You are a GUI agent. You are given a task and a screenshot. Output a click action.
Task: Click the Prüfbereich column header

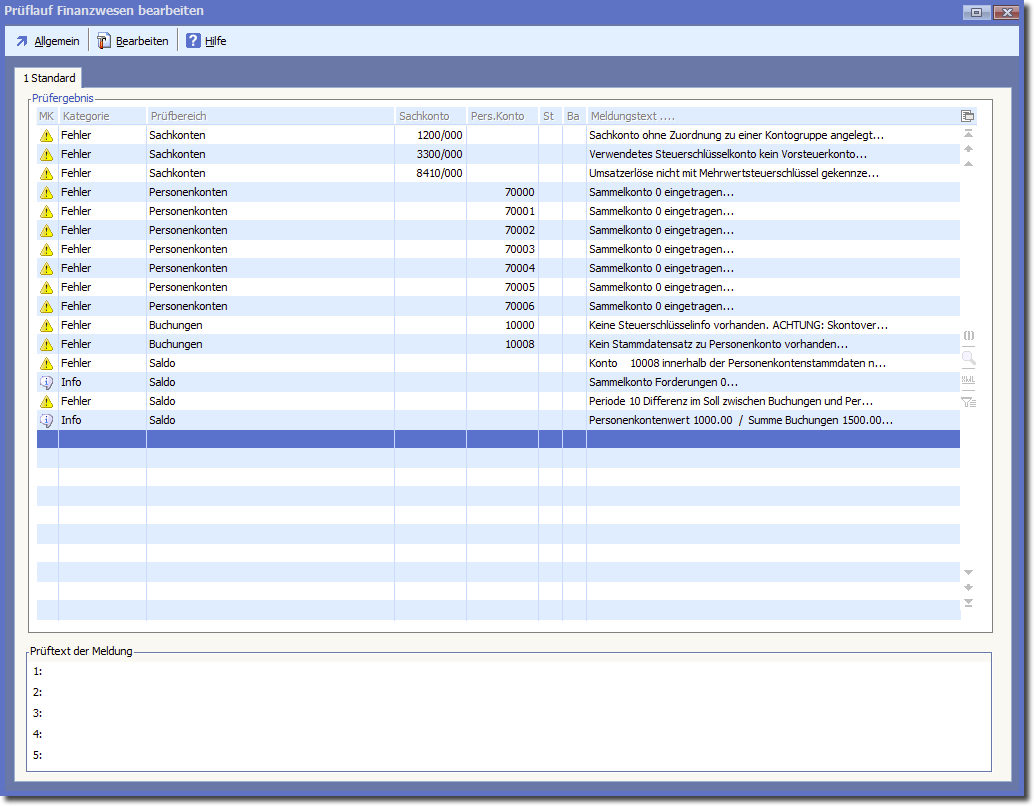178,116
